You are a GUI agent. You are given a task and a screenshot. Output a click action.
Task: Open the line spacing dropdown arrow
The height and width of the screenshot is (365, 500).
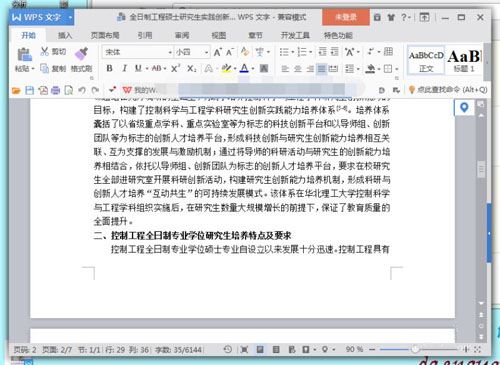tap(359, 69)
